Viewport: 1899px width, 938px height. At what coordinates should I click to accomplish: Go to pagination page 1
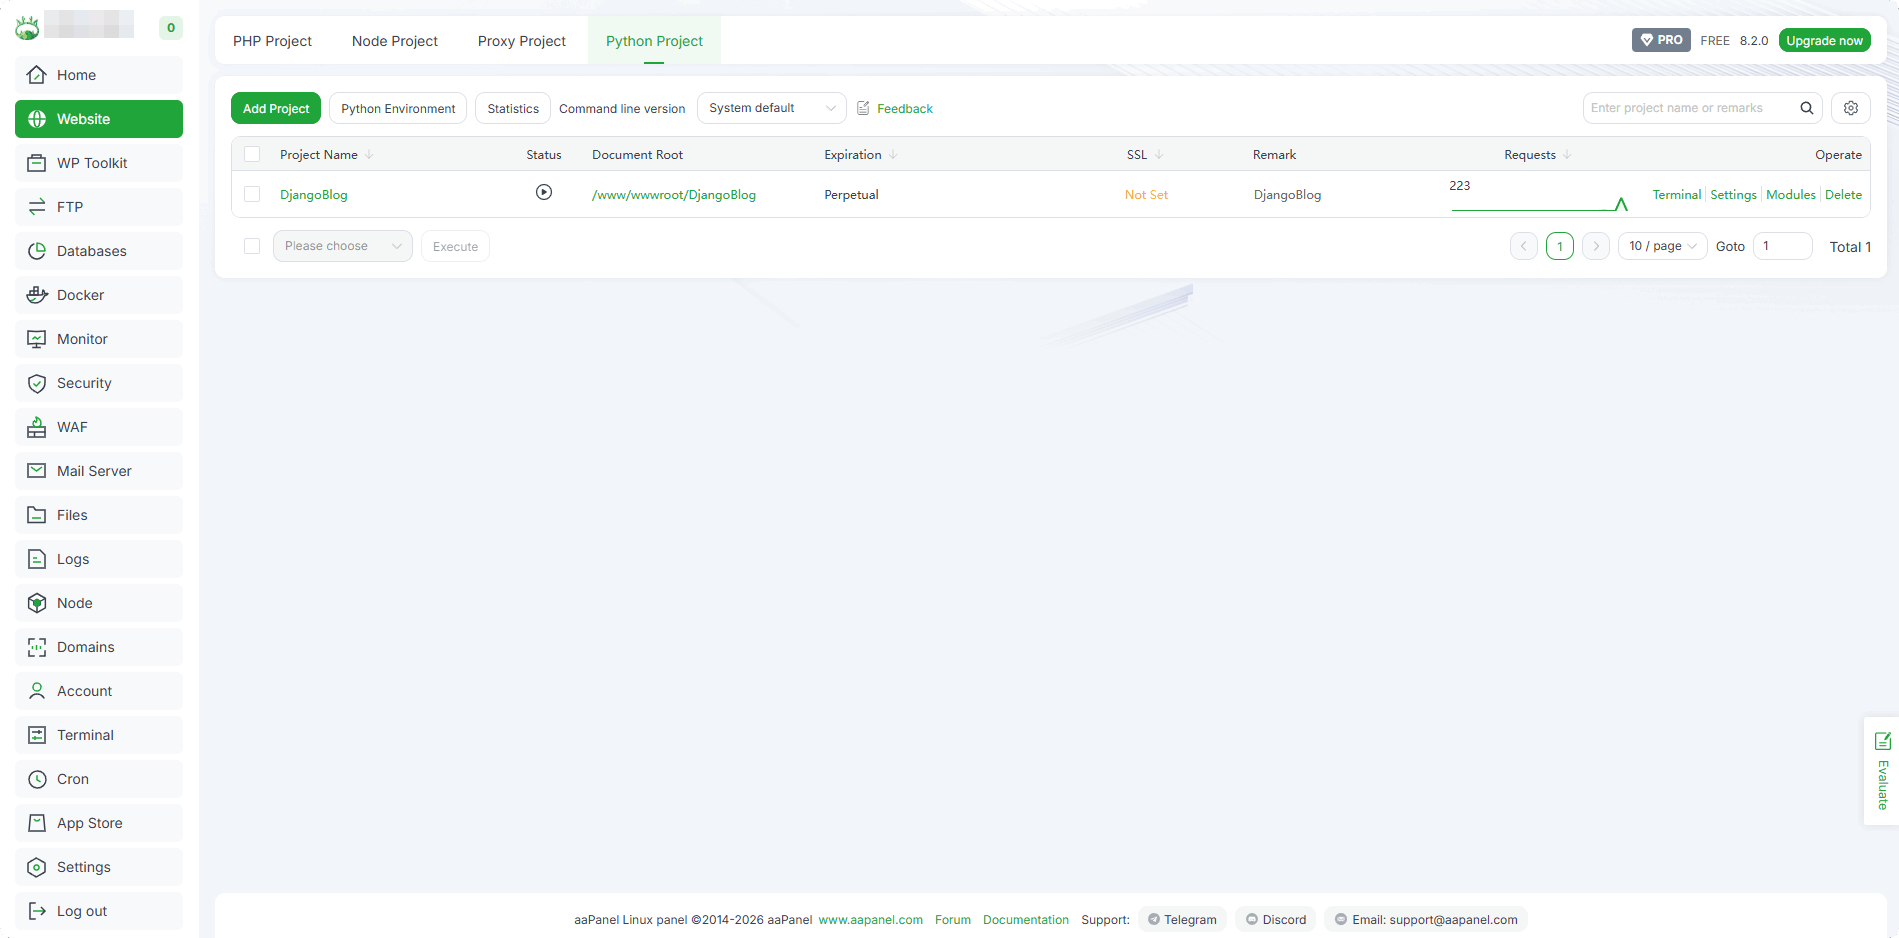(x=1560, y=246)
